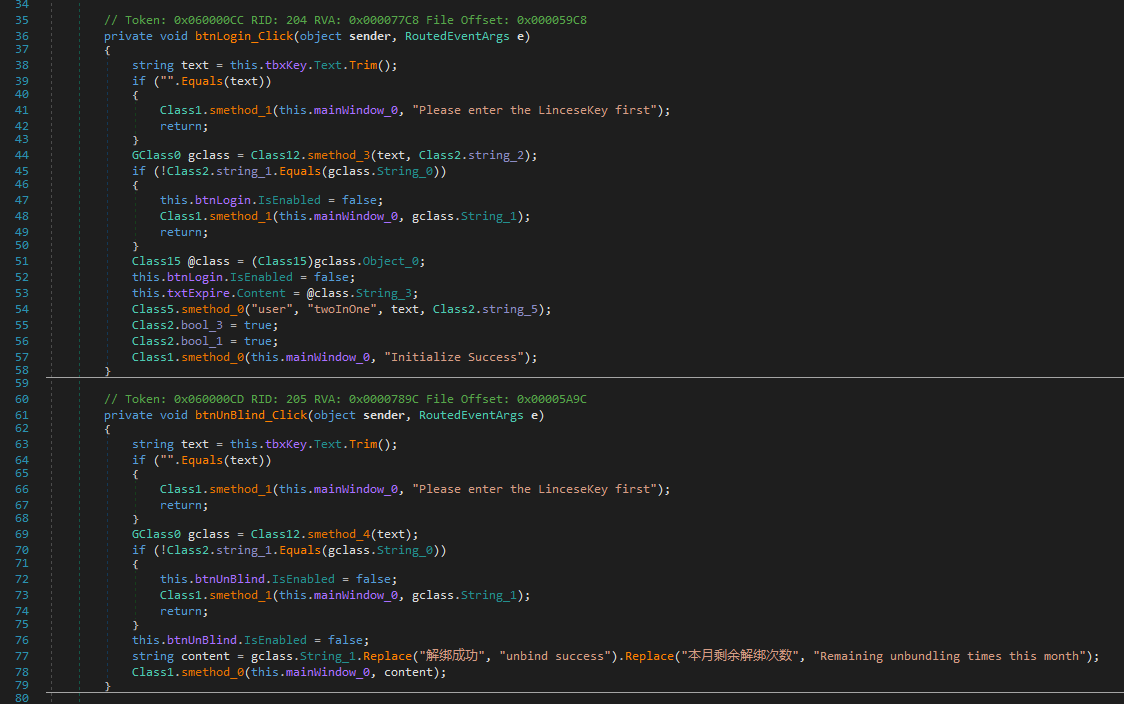This screenshot has width=1124, height=704.
Task: Click the String_3 property
Action: coord(384,293)
